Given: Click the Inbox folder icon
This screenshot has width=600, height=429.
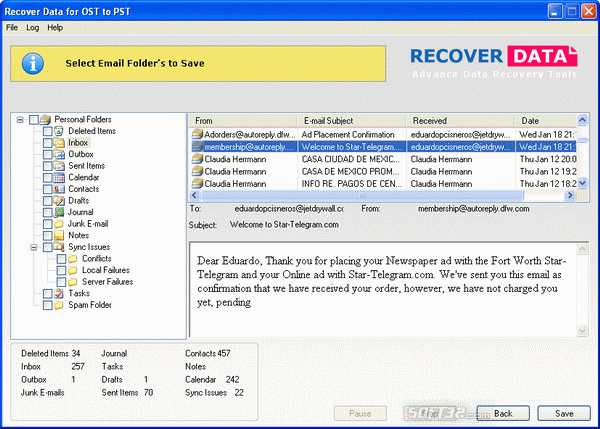Looking at the screenshot, I should (x=59, y=143).
